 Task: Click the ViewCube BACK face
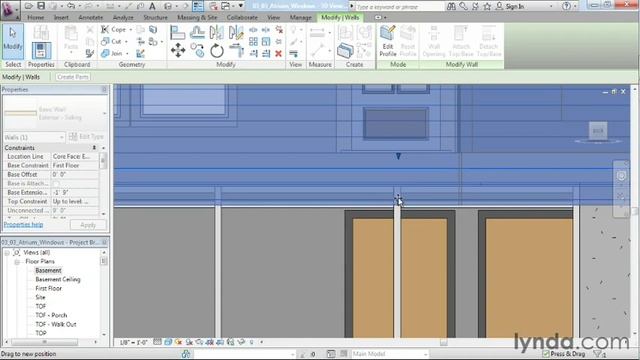pos(598,131)
